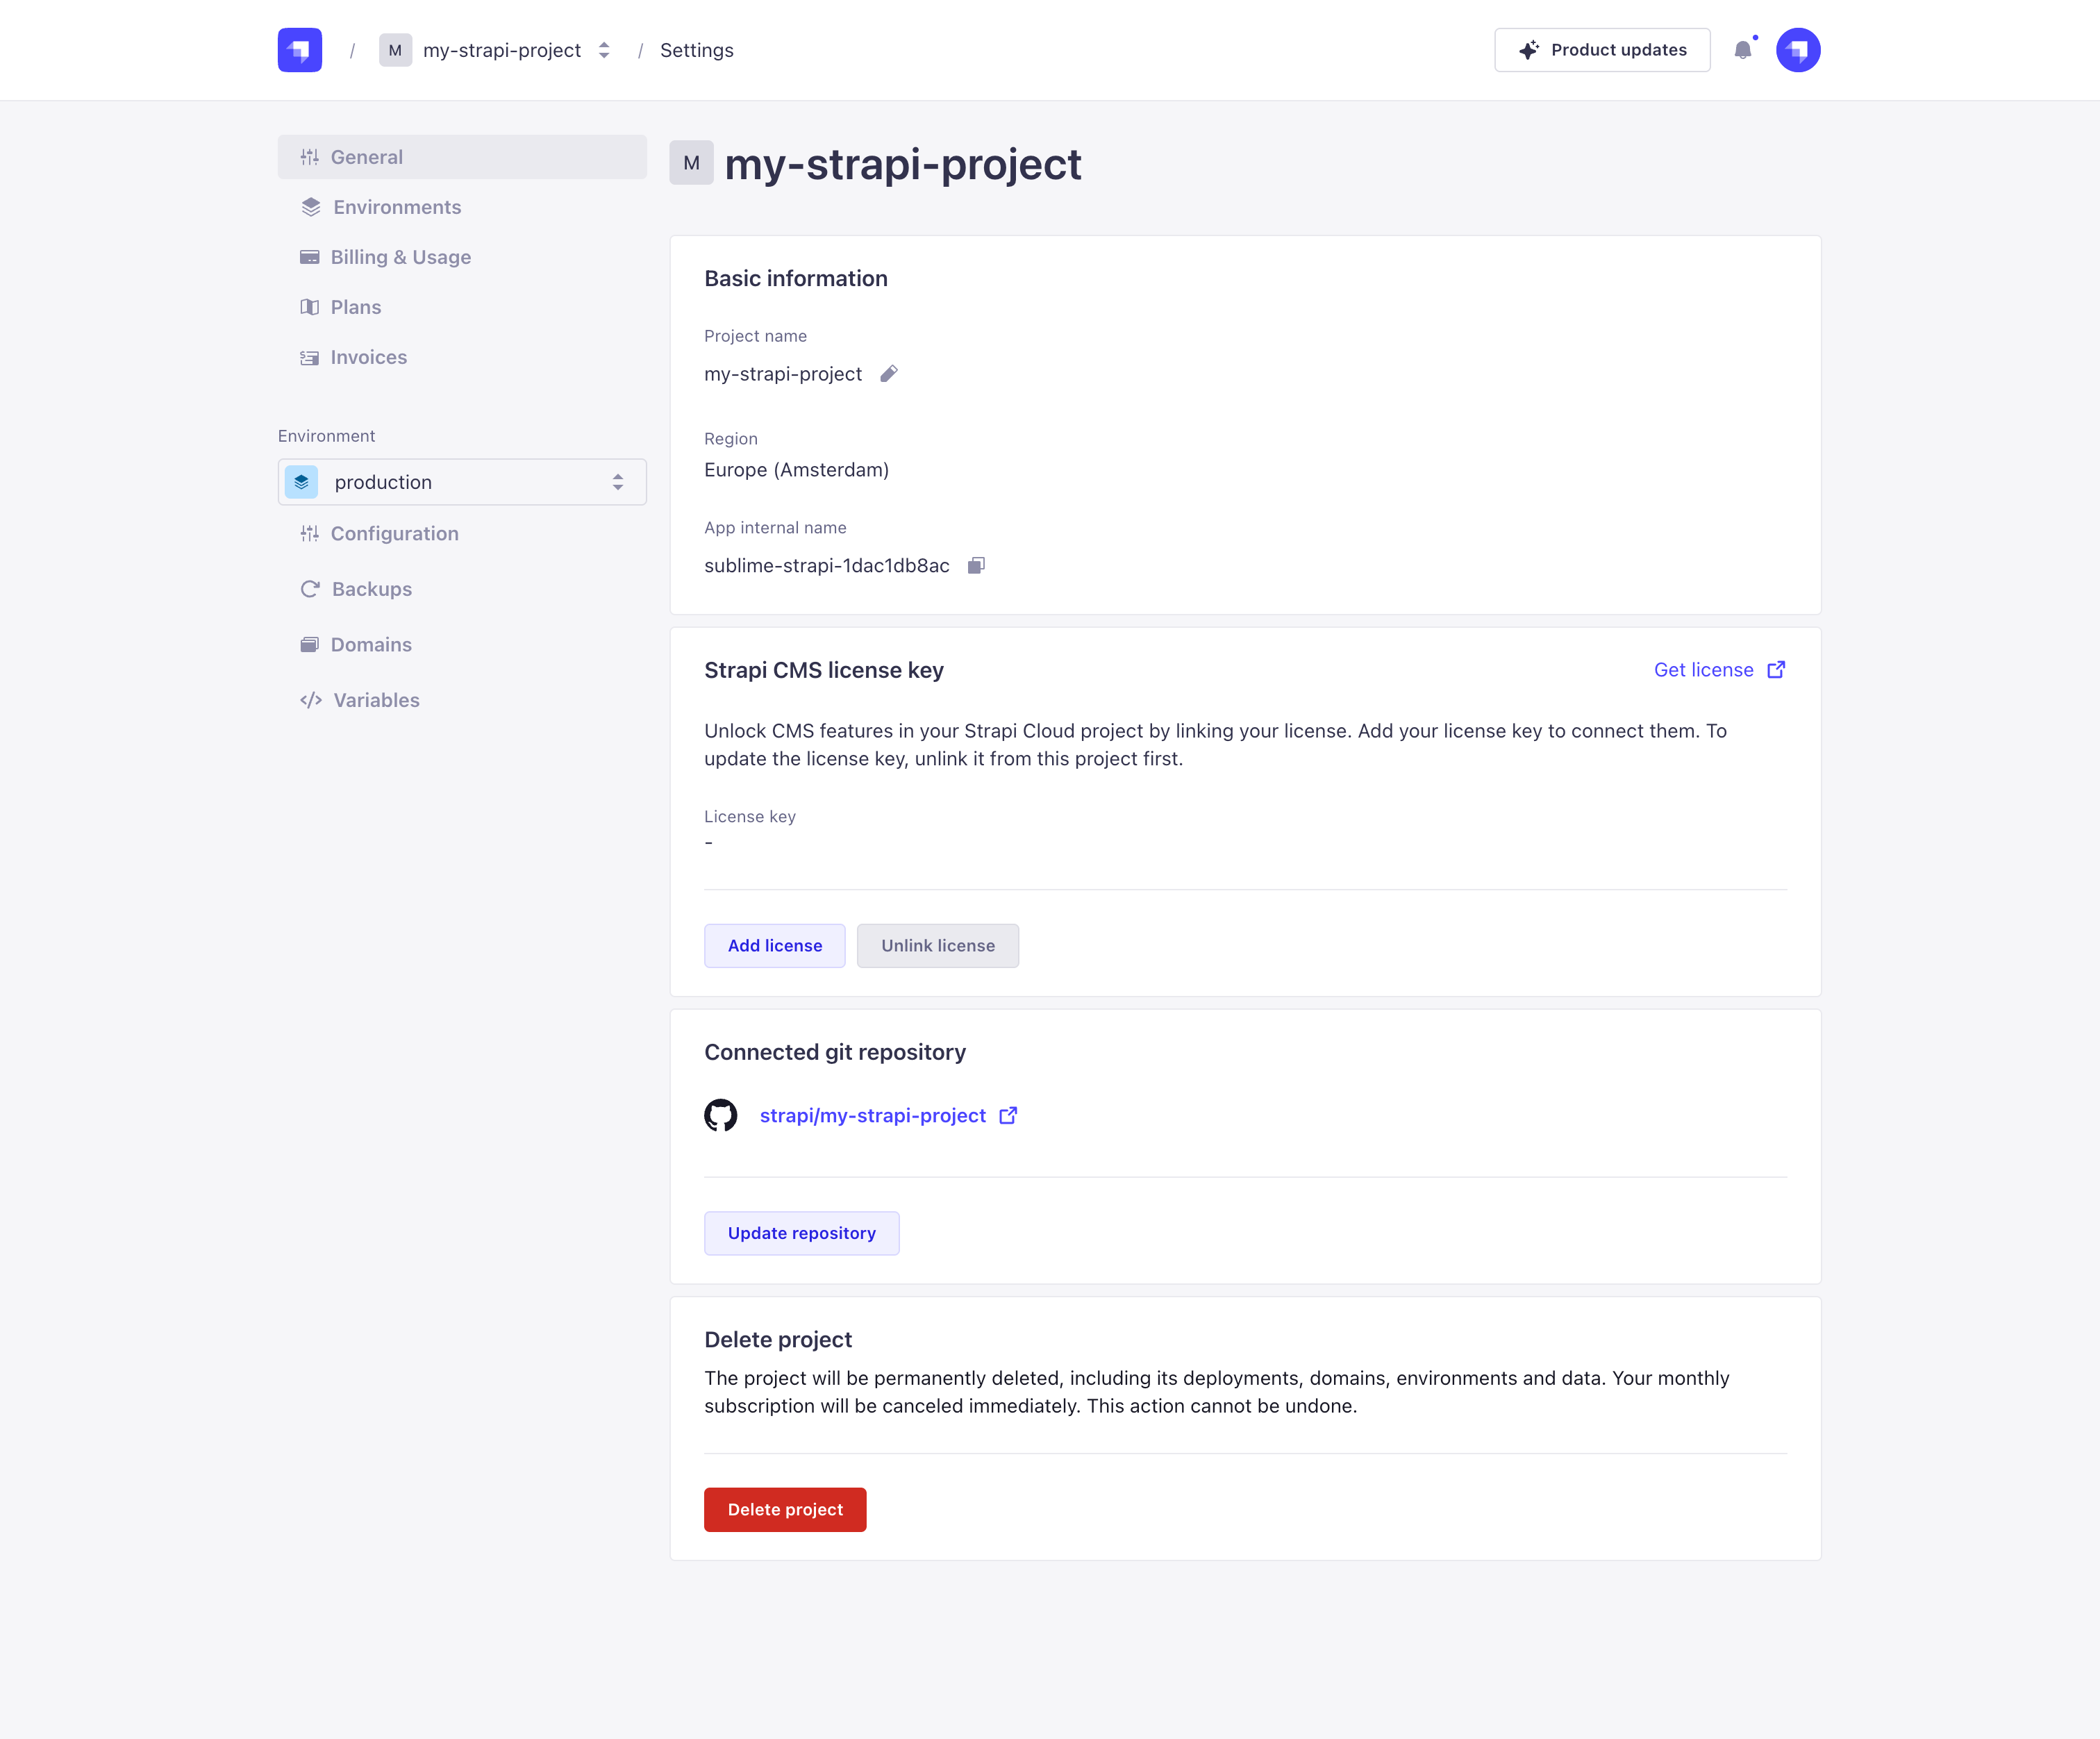Select the General sidebar tab

pyautogui.click(x=367, y=157)
